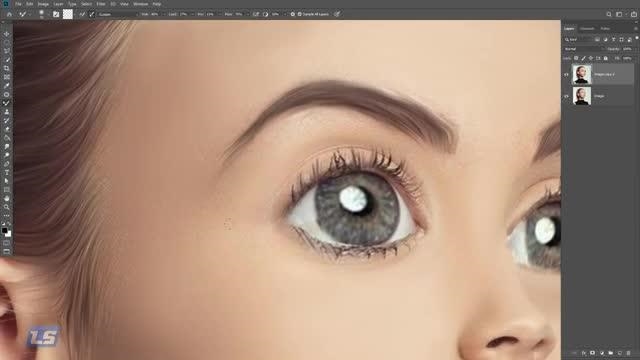Screen dimensions: 640x360
Task: Select the bottom image layer thumbnail
Action: pyautogui.click(x=582, y=96)
